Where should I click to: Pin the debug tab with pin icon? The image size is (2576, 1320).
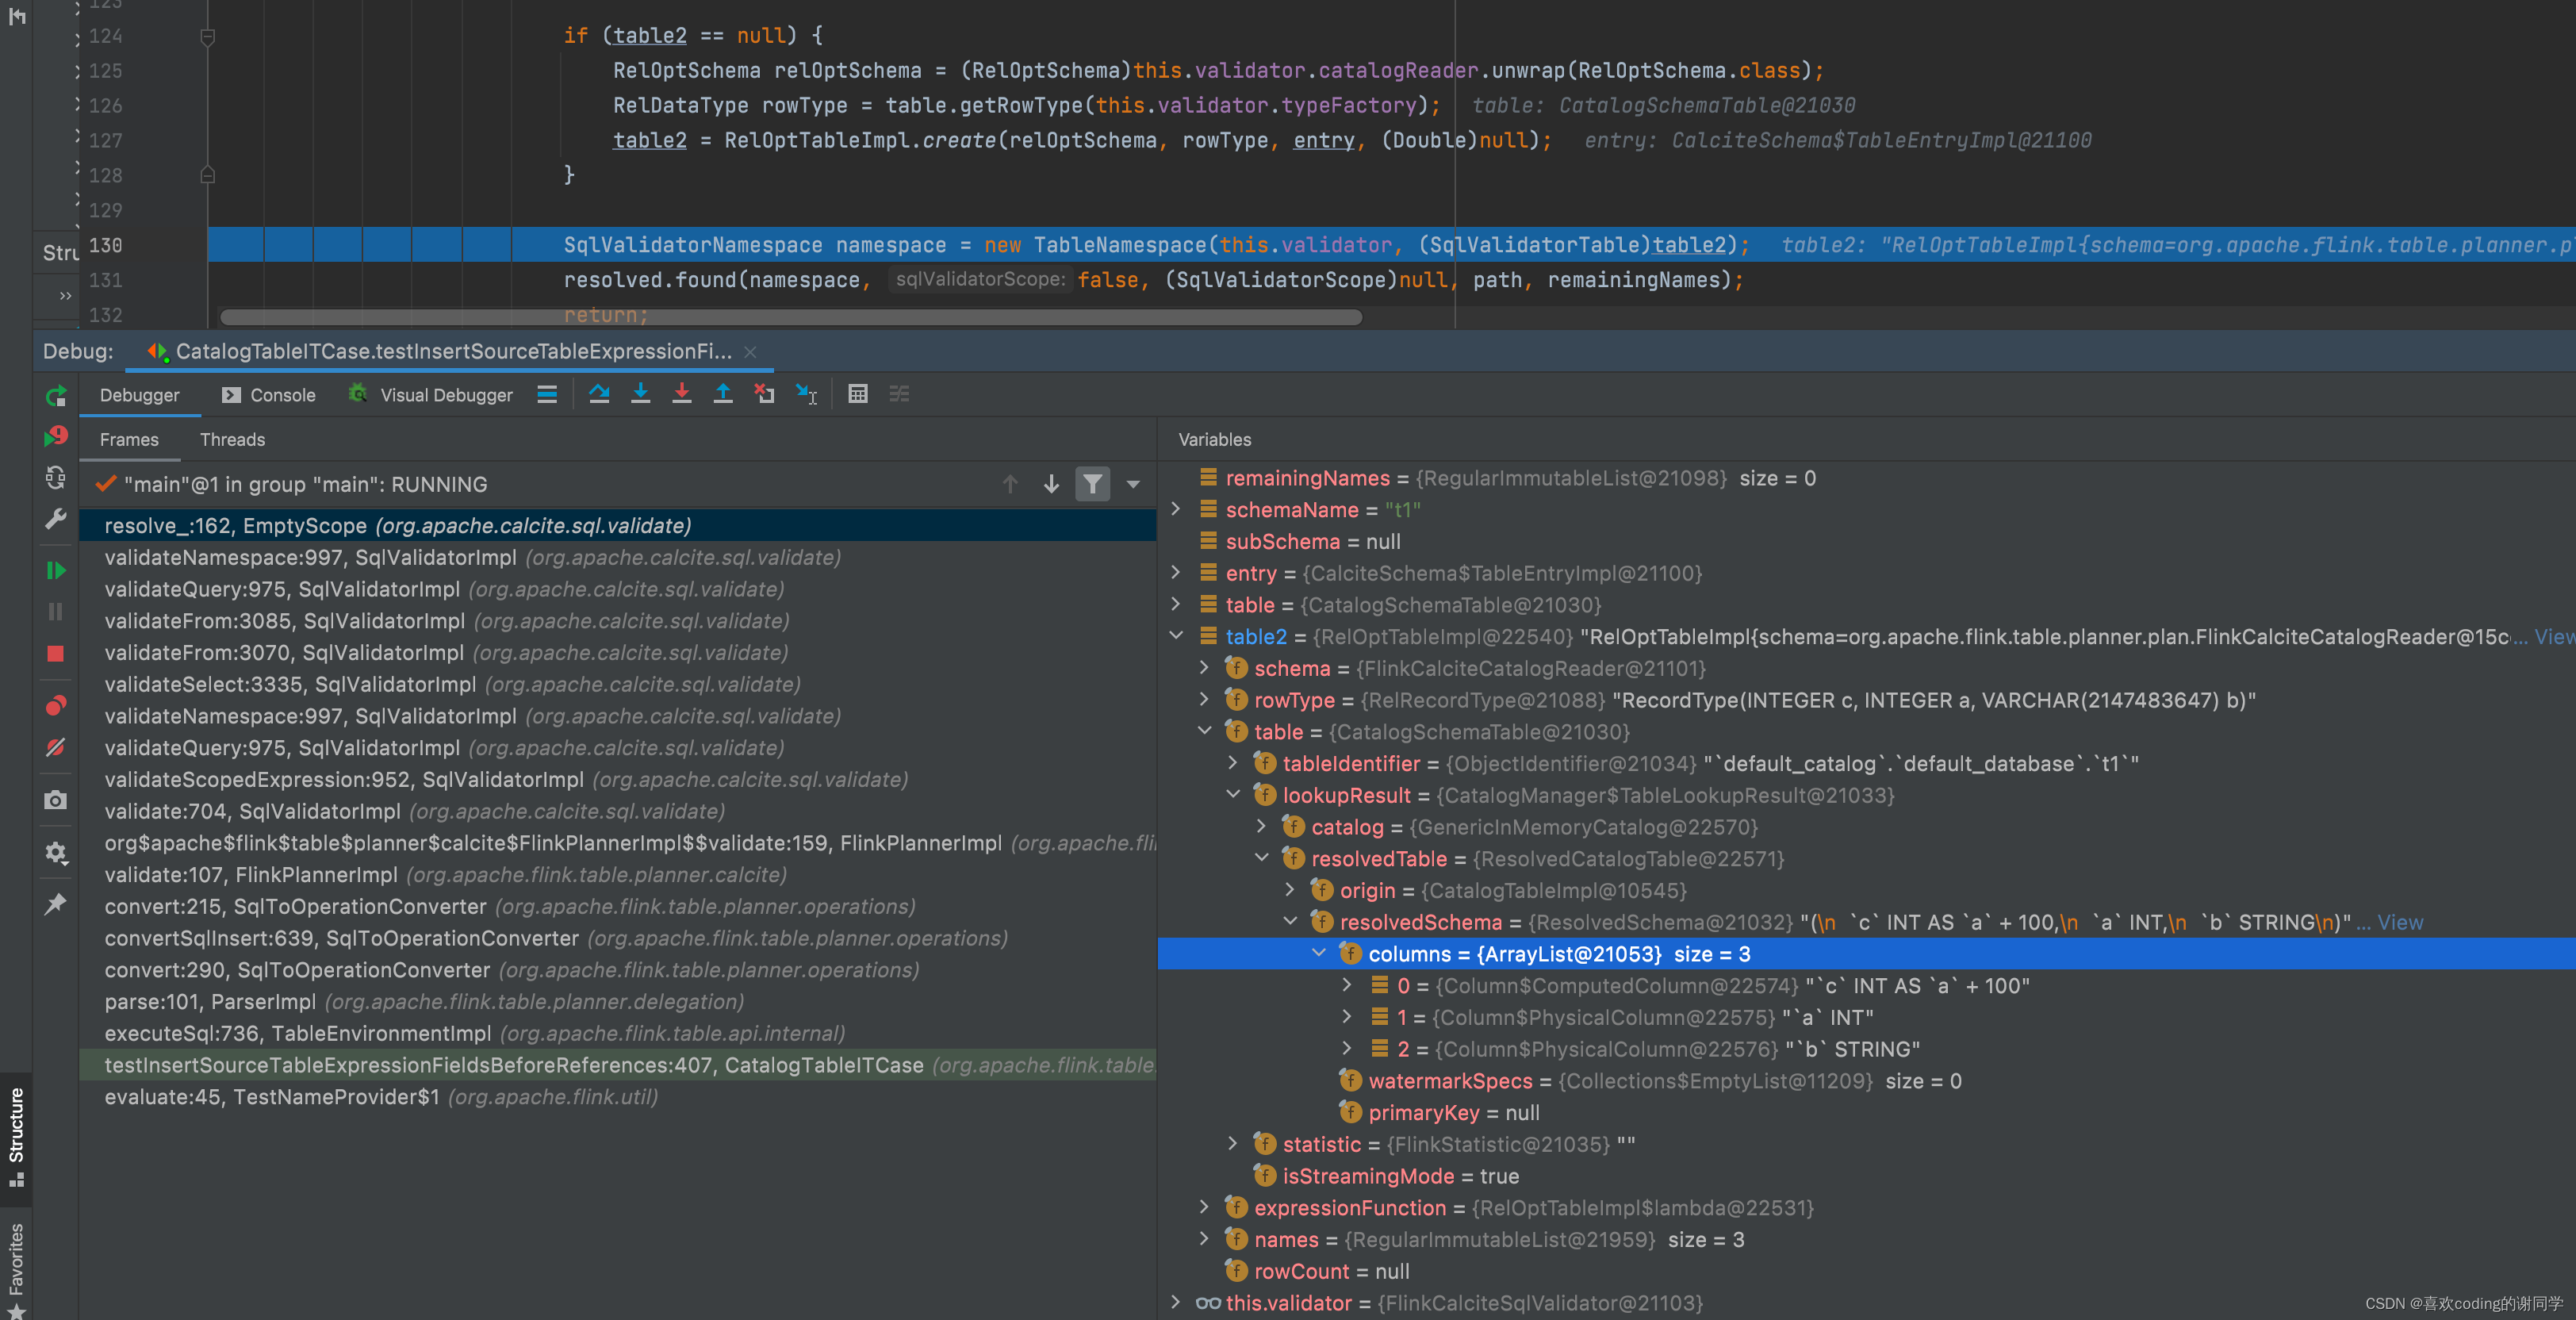click(x=56, y=904)
